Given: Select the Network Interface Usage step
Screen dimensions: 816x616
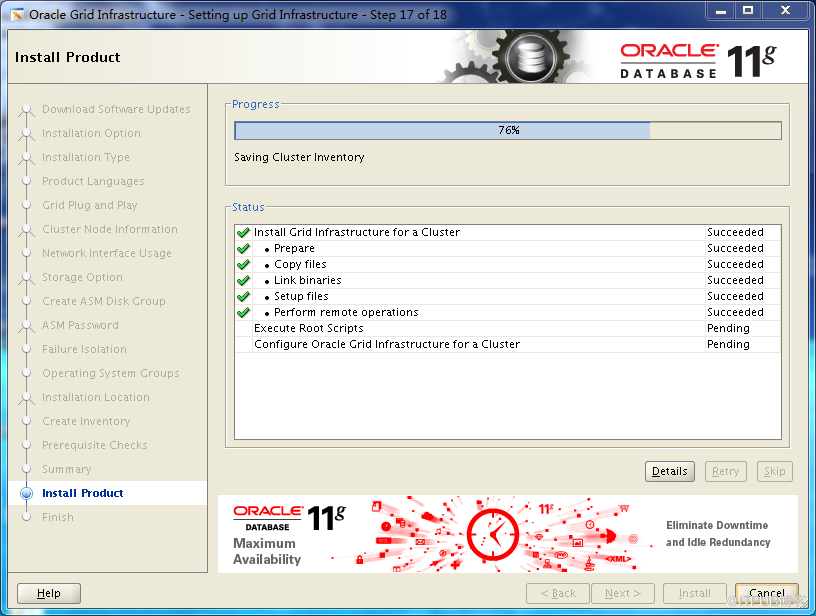Looking at the screenshot, I should point(107,253).
